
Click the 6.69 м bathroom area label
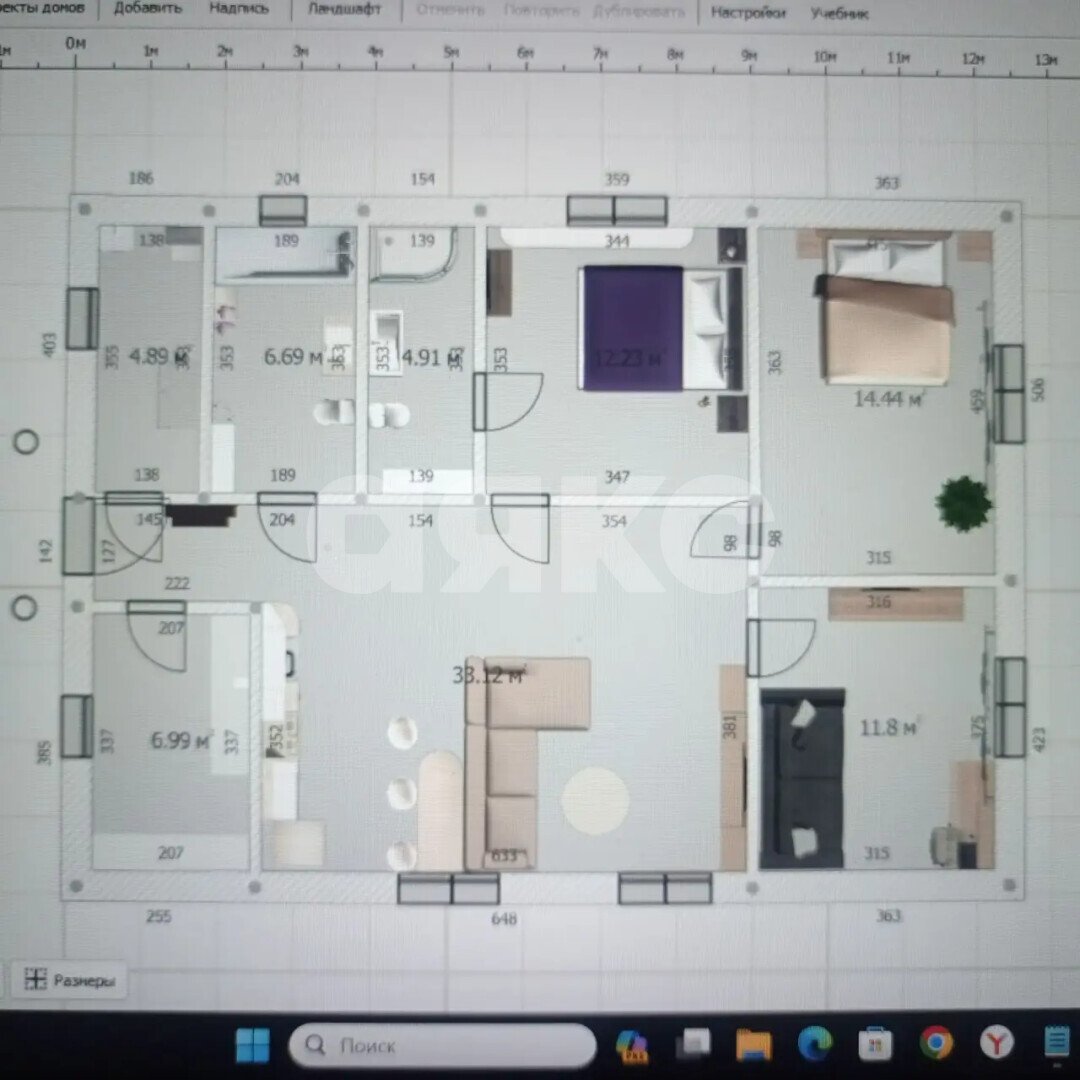(293, 356)
